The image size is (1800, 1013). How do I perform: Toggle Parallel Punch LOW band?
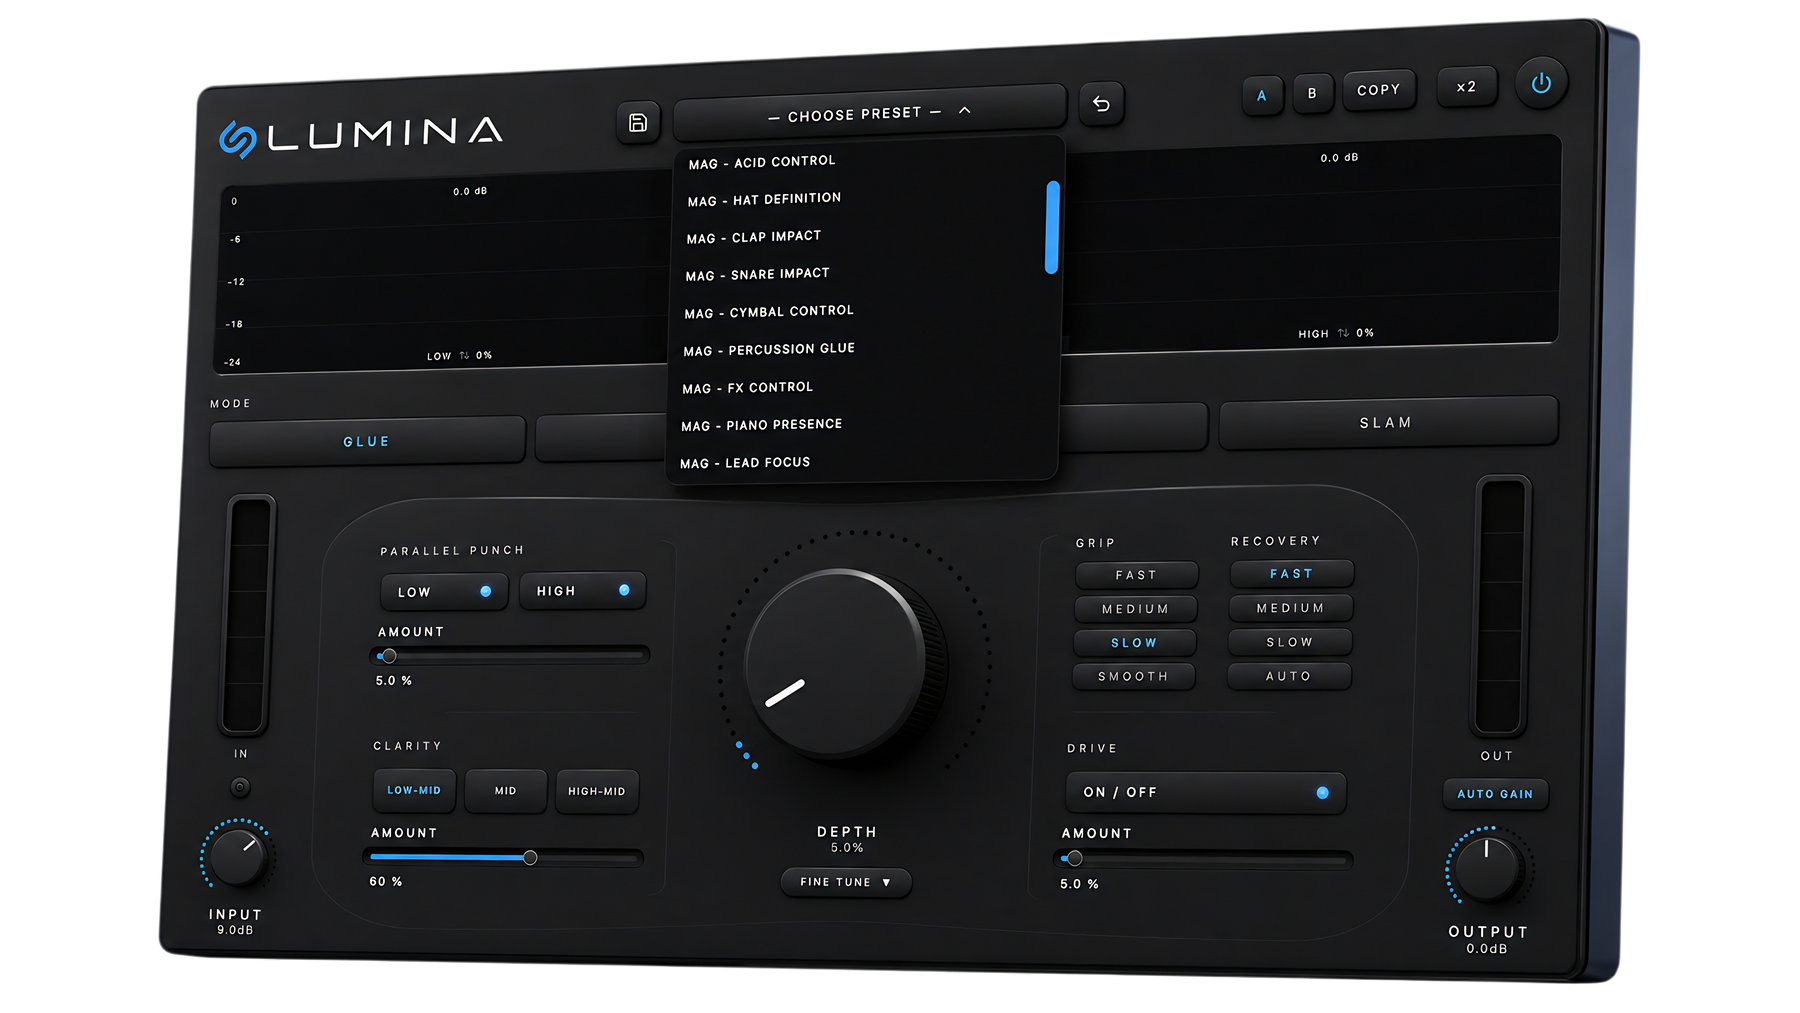444,592
